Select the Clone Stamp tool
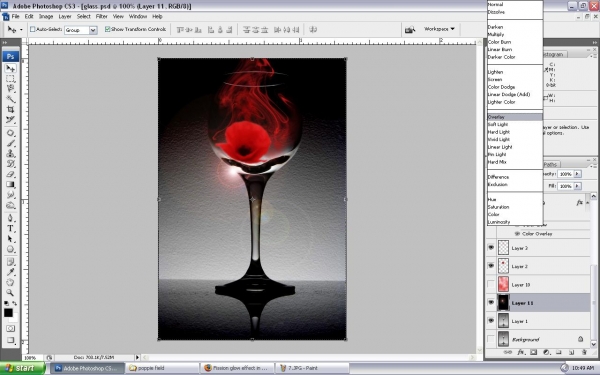 coord(10,153)
